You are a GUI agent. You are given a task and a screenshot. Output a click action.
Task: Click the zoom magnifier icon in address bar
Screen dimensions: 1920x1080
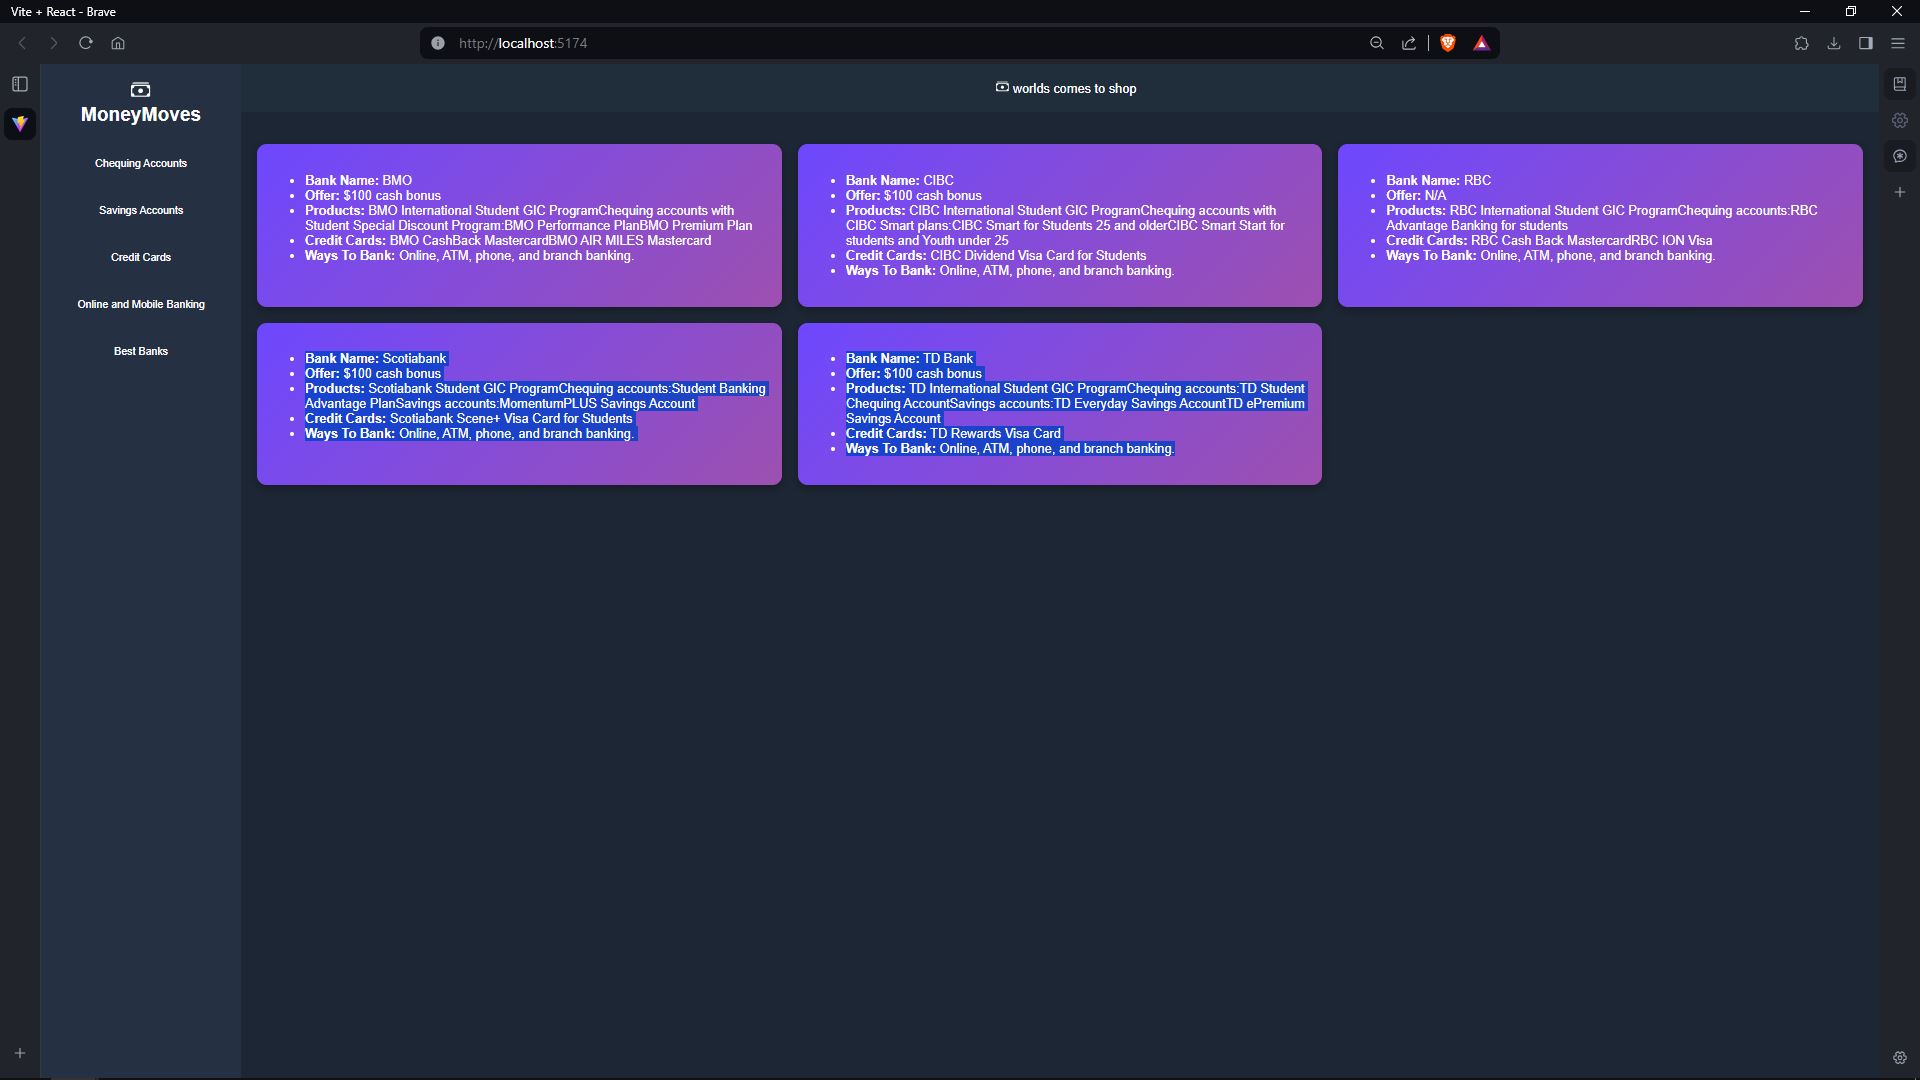coord(1377,43)
